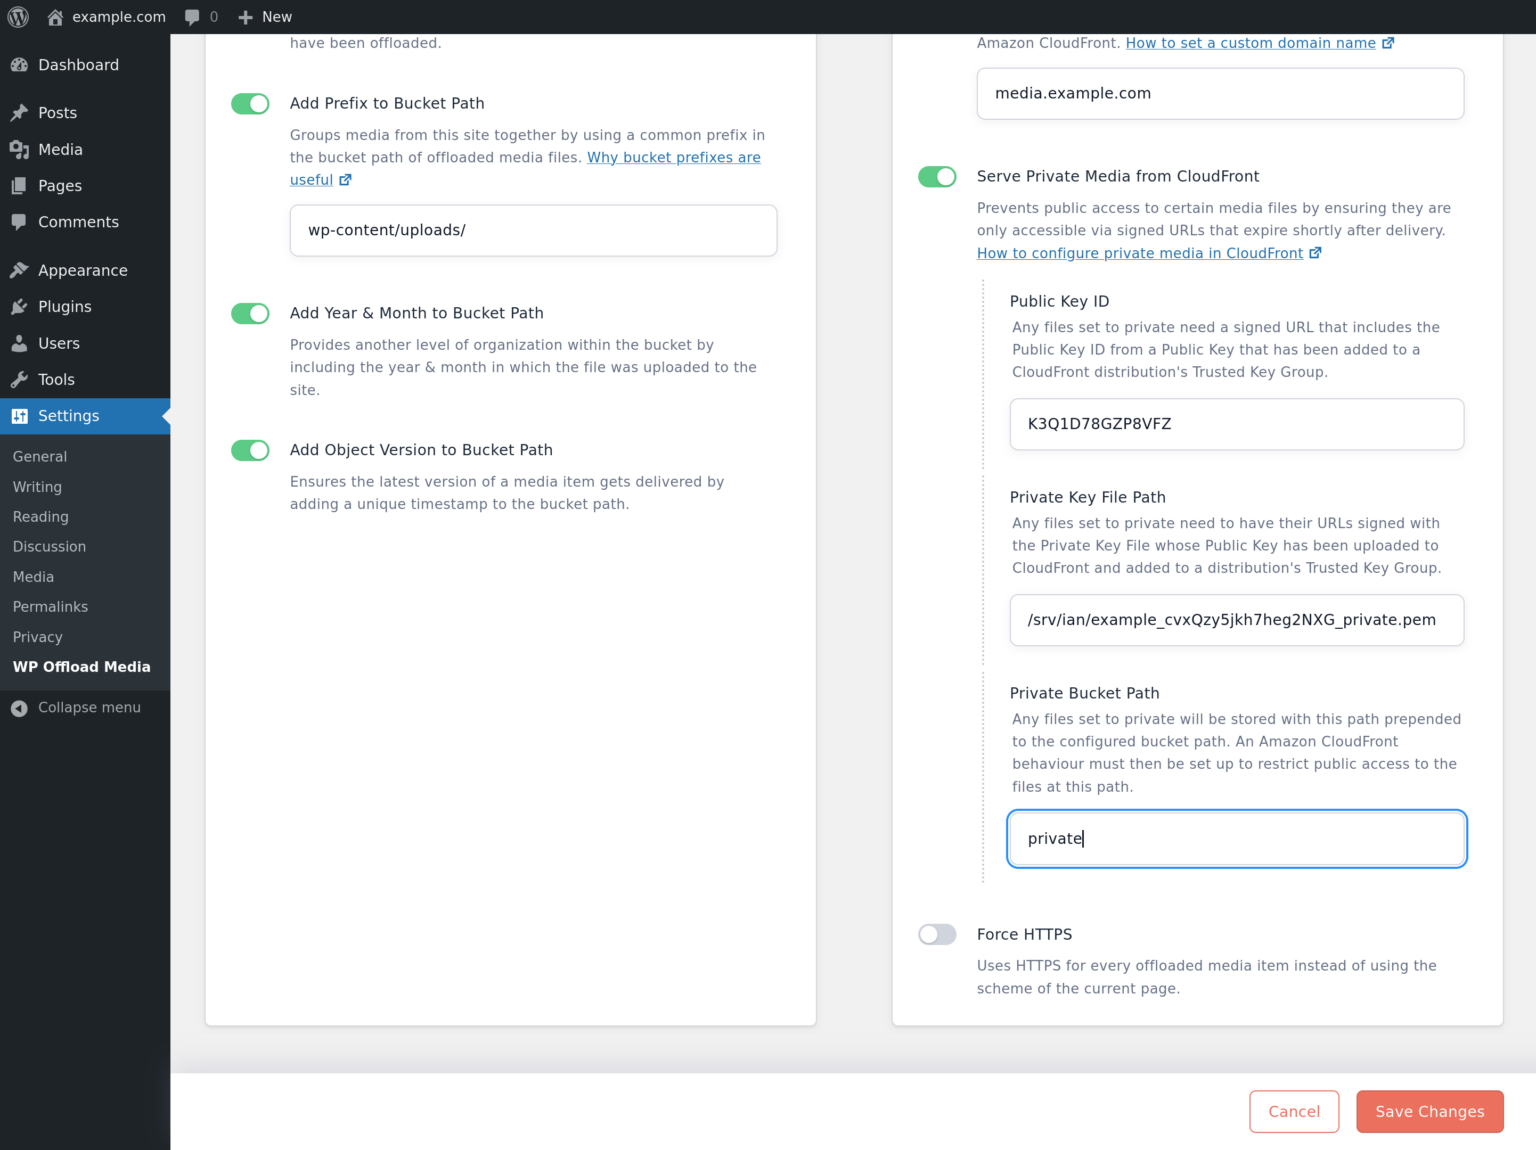Select the Appearance paintbrush icon
This screenshot has height=1150, width=1536.
tap(21, 270)
